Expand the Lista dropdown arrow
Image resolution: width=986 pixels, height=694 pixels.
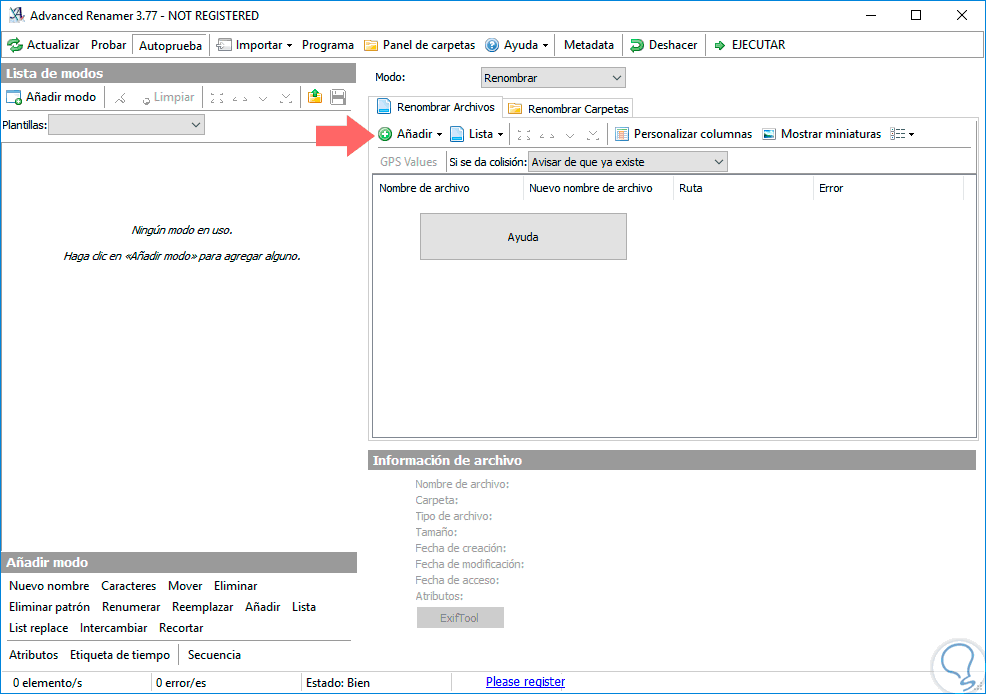(501, 135)
